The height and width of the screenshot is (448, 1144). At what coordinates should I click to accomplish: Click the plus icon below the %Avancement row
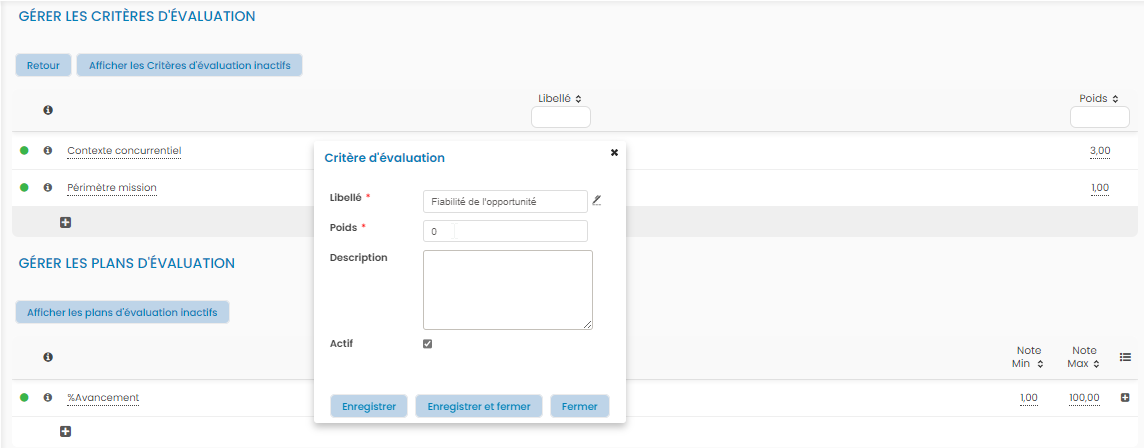coord(65,432)
